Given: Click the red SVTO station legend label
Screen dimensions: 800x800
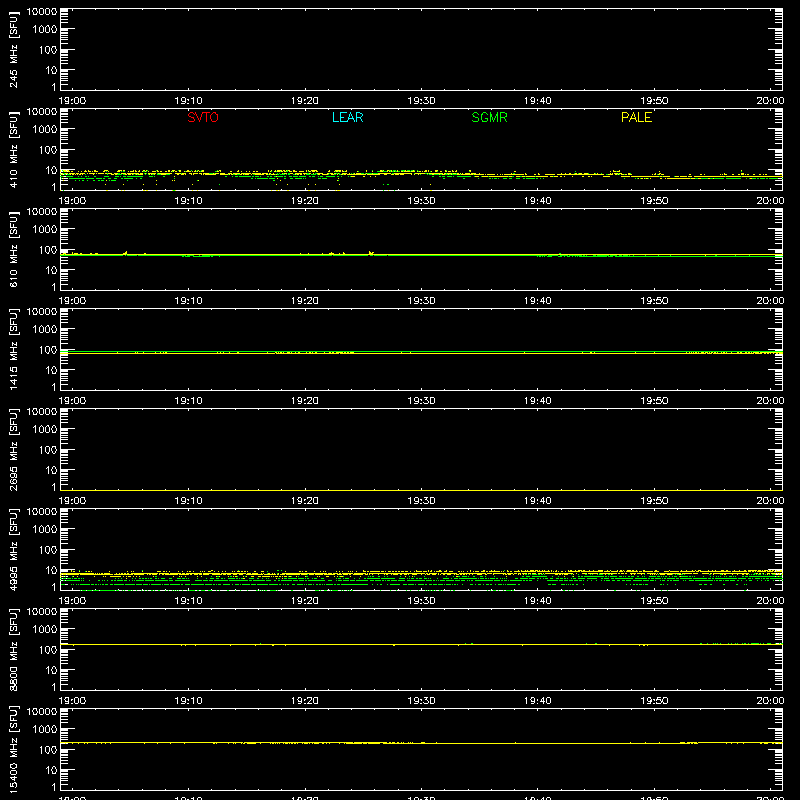Looking at the screenshot, I should 203,117.
